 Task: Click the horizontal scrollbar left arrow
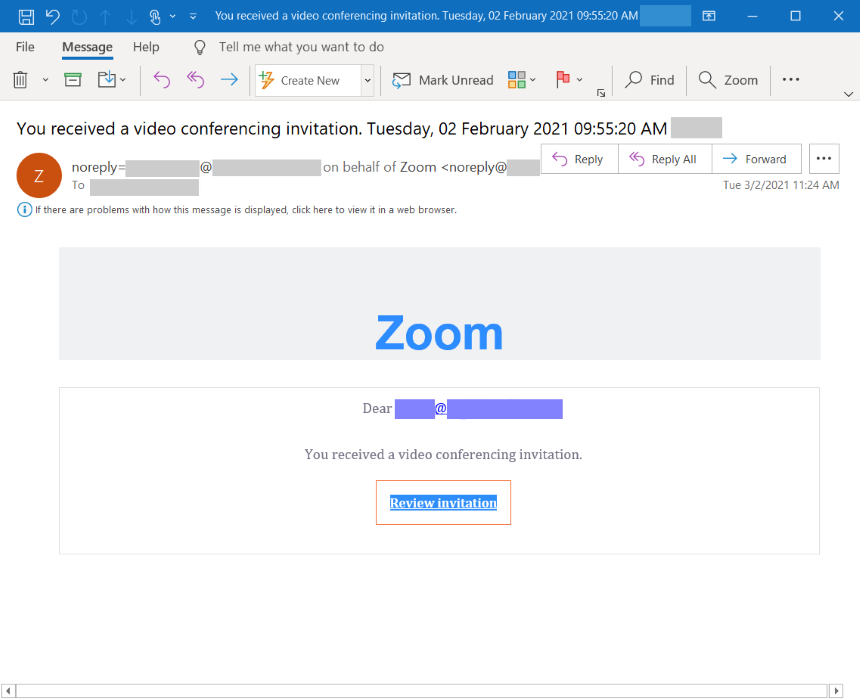point(8,691)
